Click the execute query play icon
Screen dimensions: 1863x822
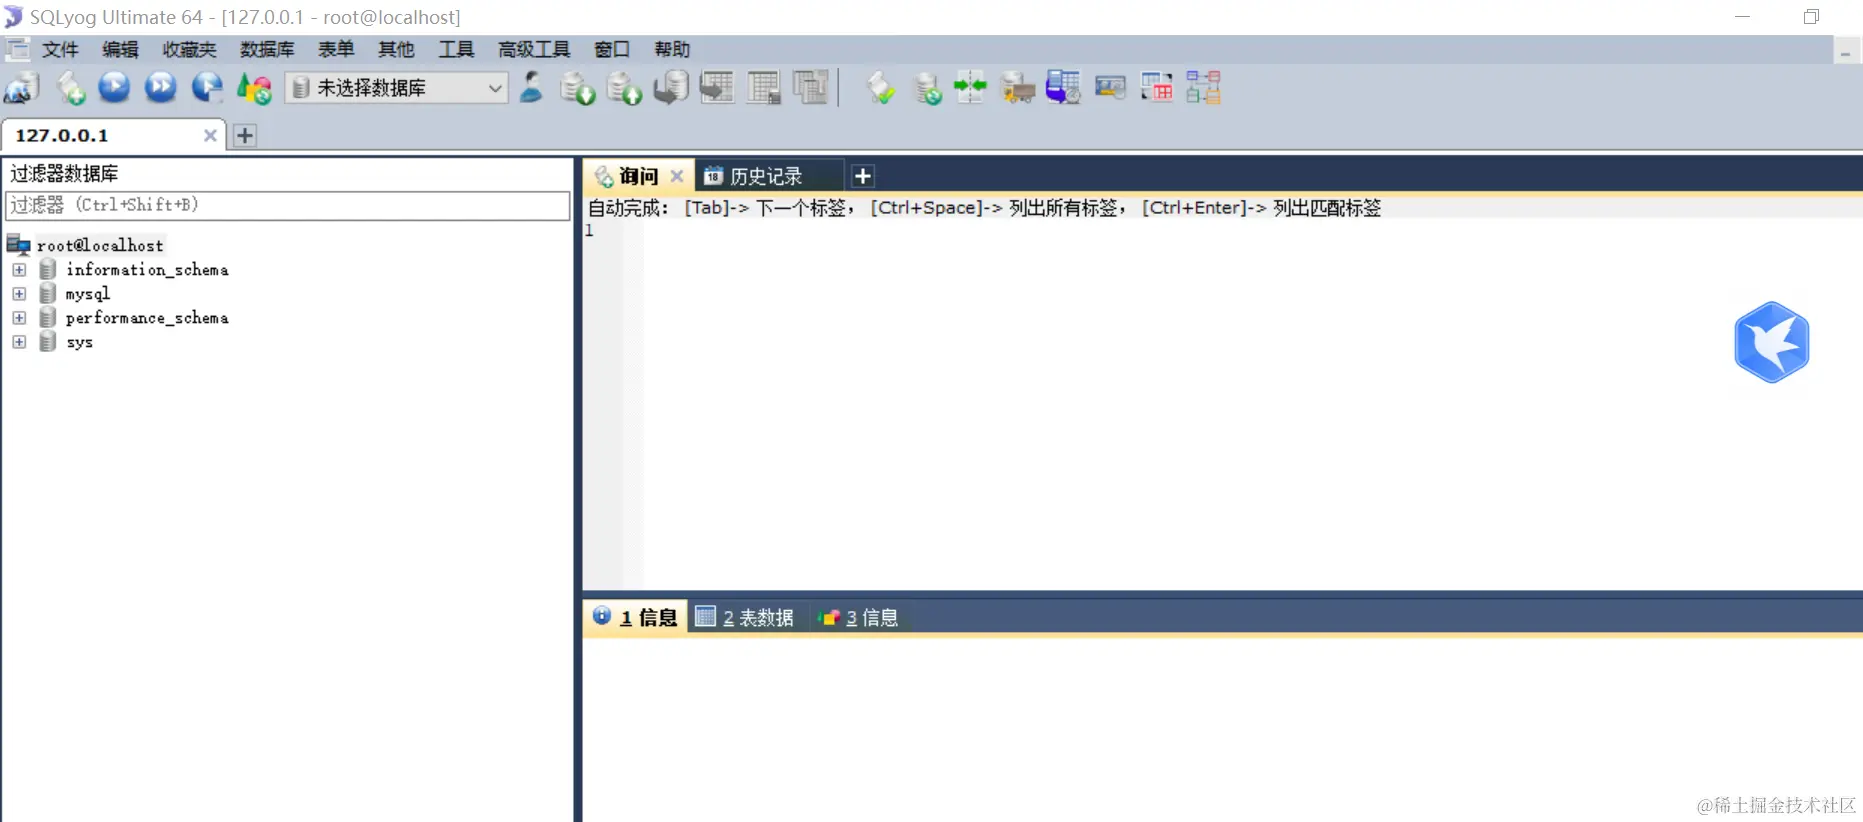pyautogui.click(x=114, y=87)
